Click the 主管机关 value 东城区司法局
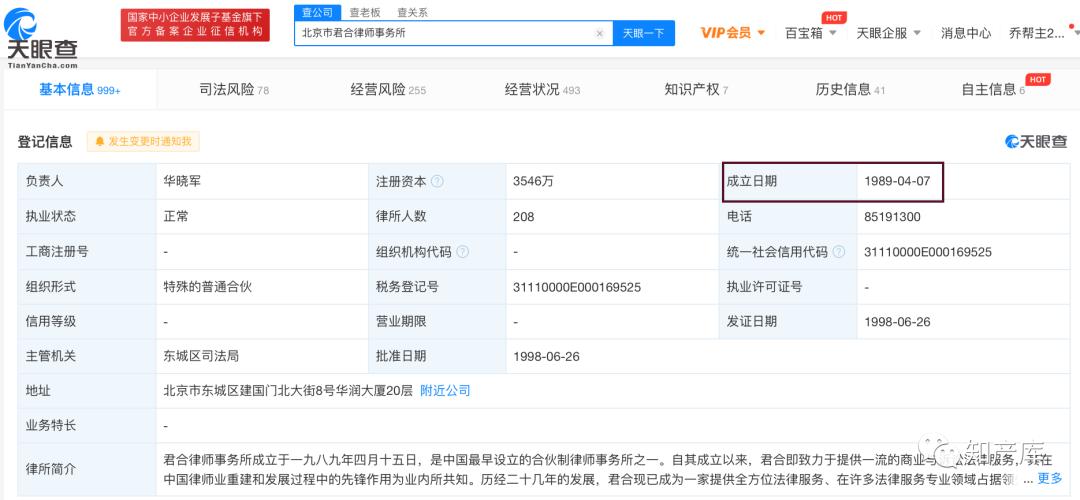1080x500 pixels. [201, 357]
